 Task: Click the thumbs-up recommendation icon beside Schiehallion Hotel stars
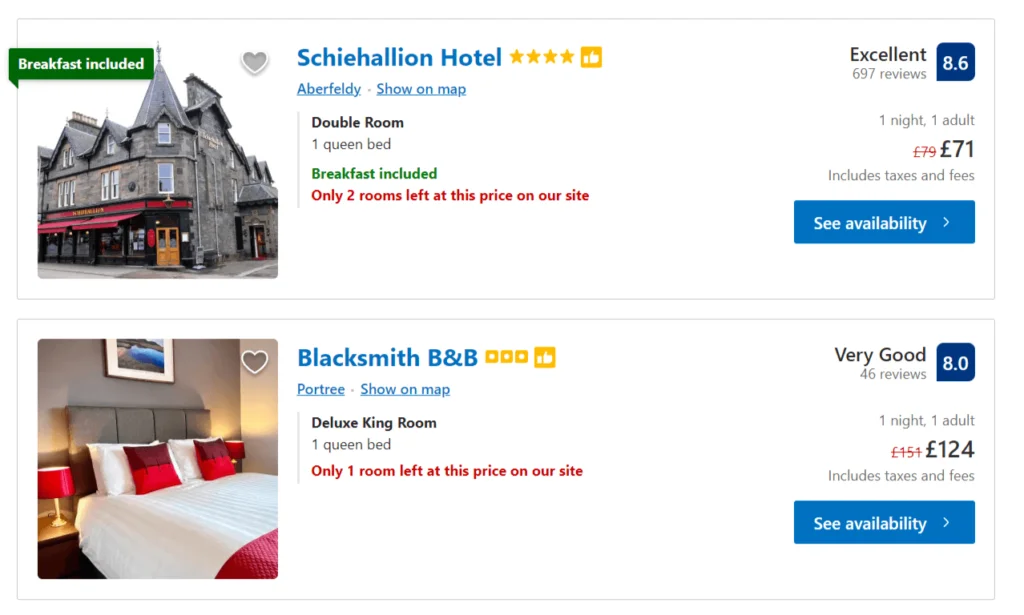pos(590,58)
